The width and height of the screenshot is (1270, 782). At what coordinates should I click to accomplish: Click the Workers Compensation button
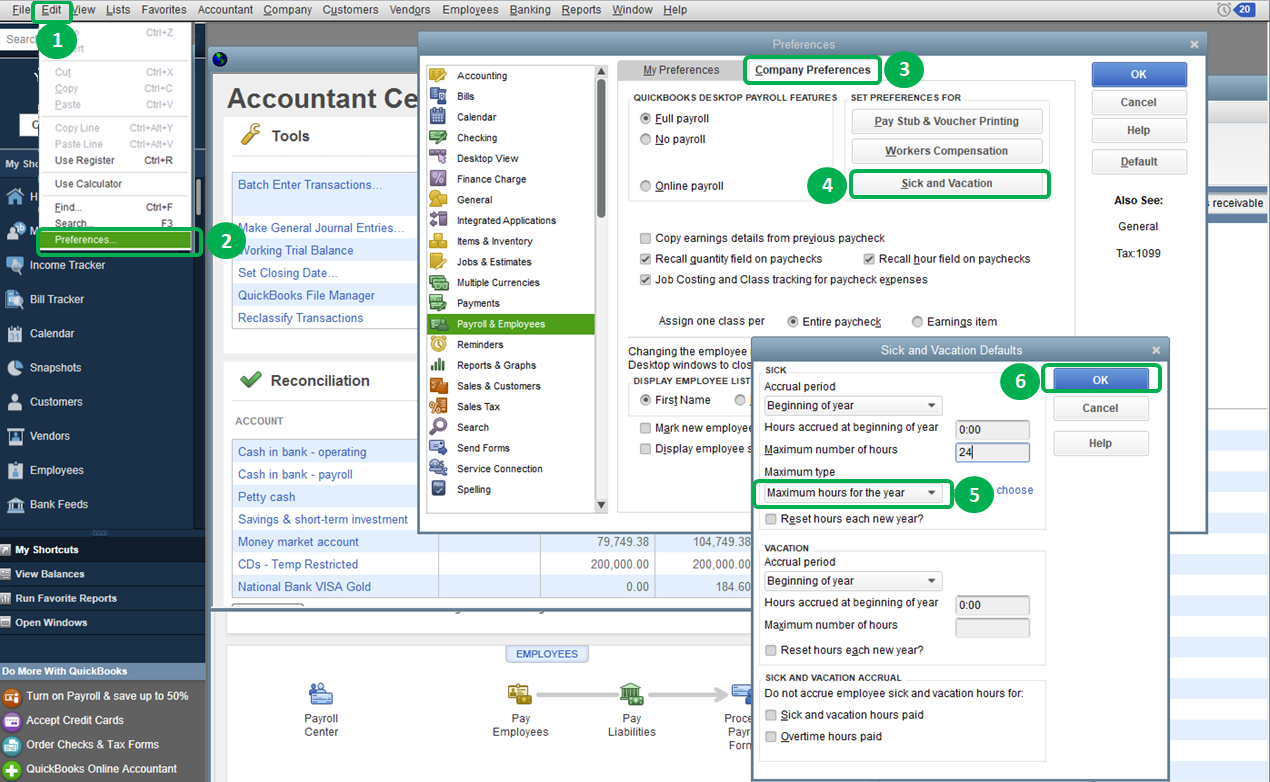(x=947, y=151)
